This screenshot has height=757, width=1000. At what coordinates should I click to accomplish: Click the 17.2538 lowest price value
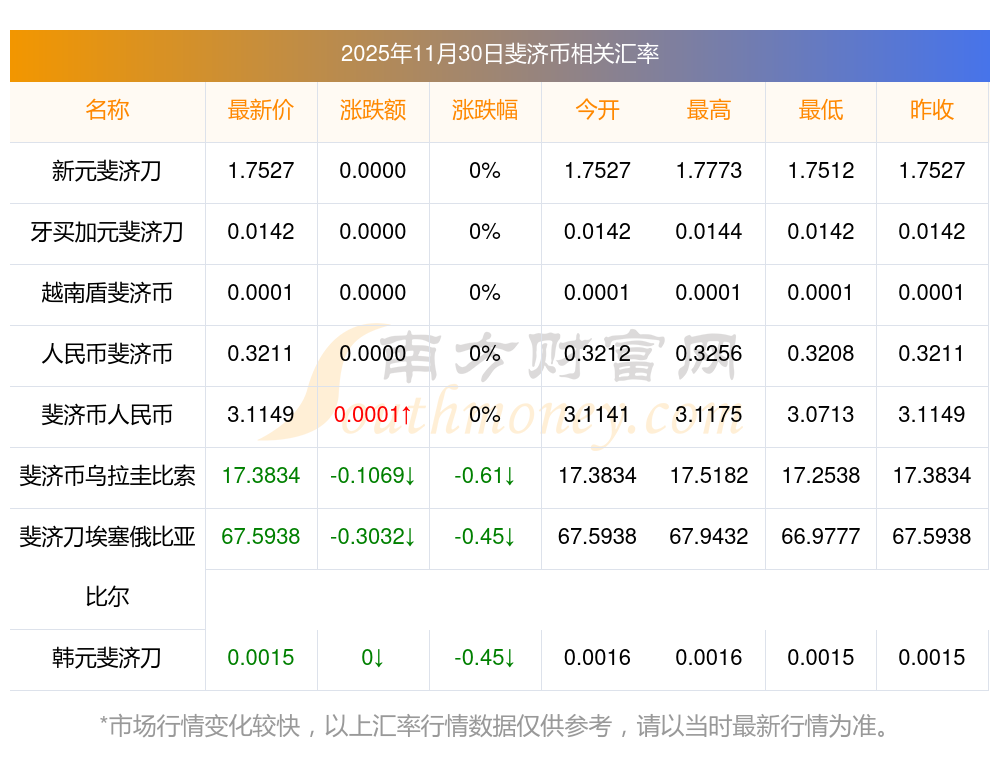tap(821, 475)
